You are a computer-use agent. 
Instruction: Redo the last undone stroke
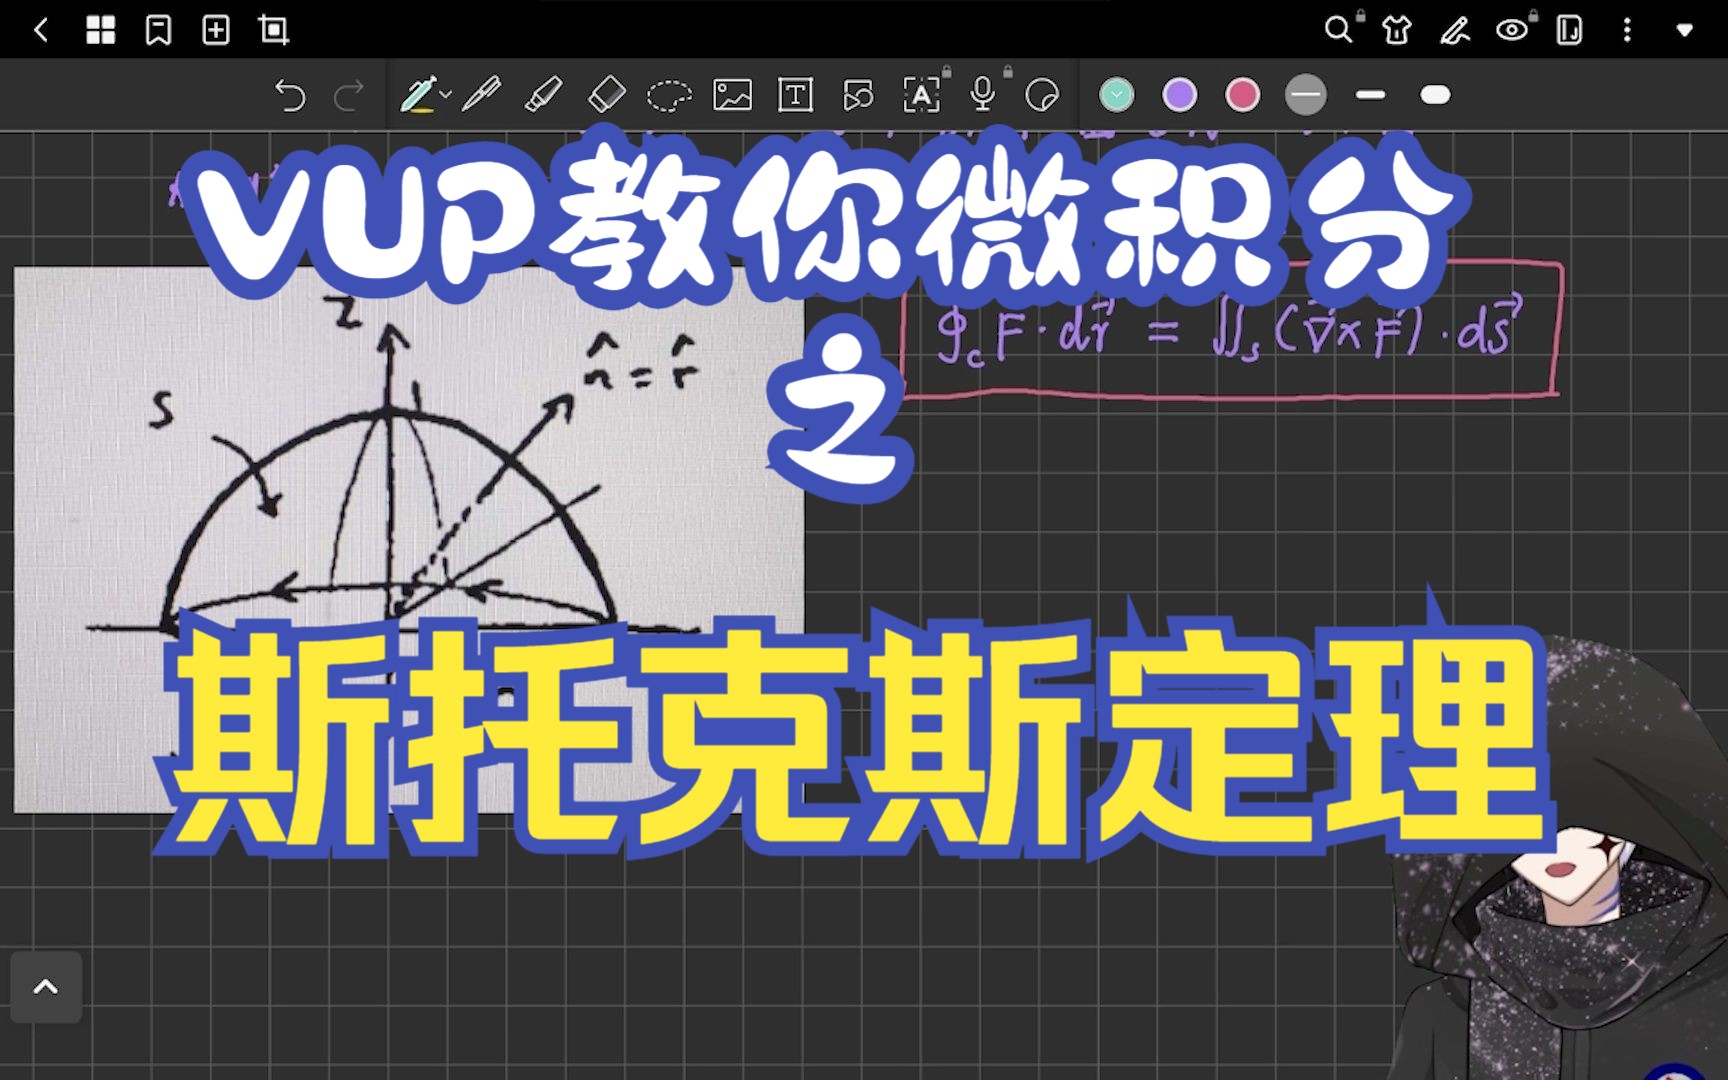[x=348, y=95]
